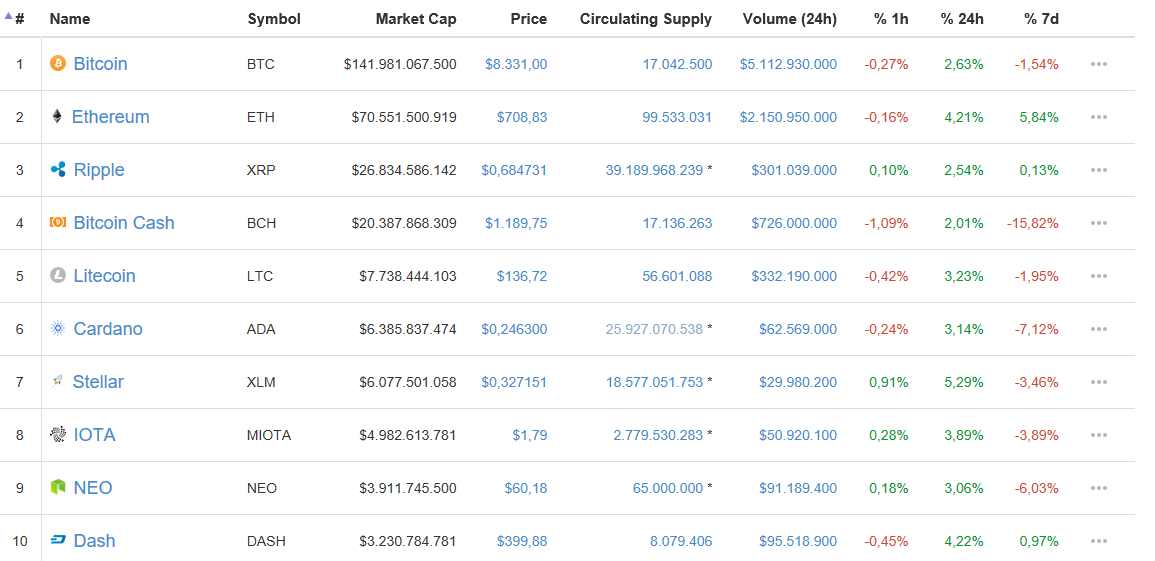Open the Ethereum coin name link

tap(110, 117)
